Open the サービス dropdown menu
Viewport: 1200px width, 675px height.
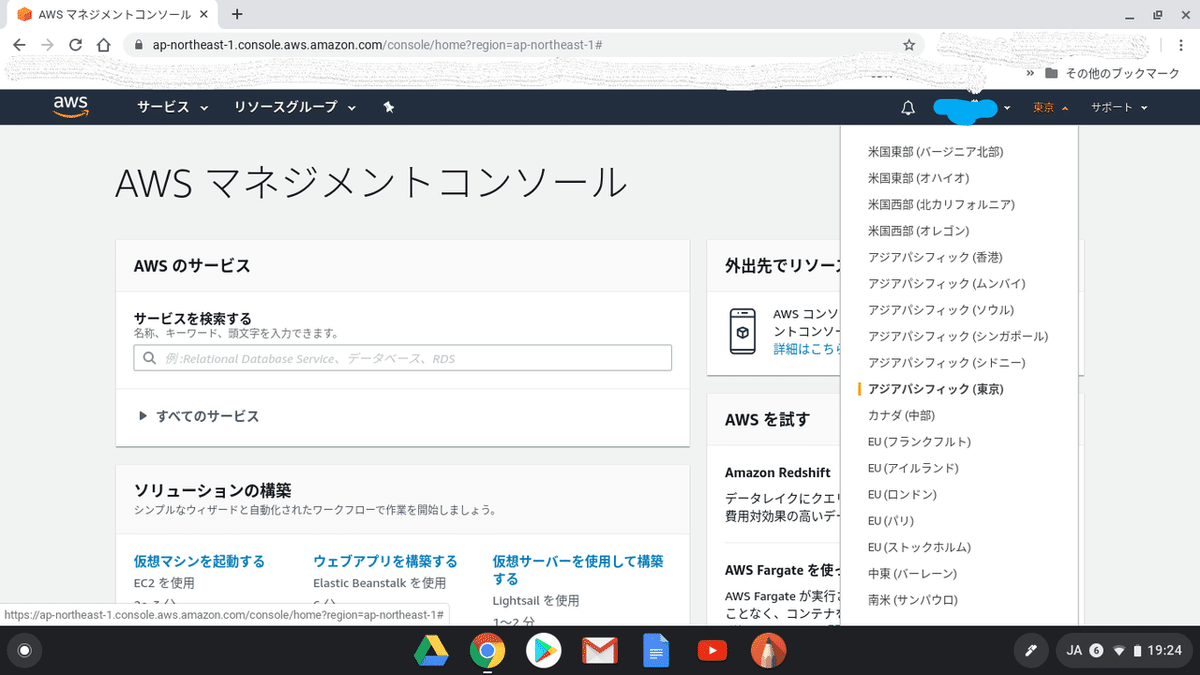click(173, 107)
